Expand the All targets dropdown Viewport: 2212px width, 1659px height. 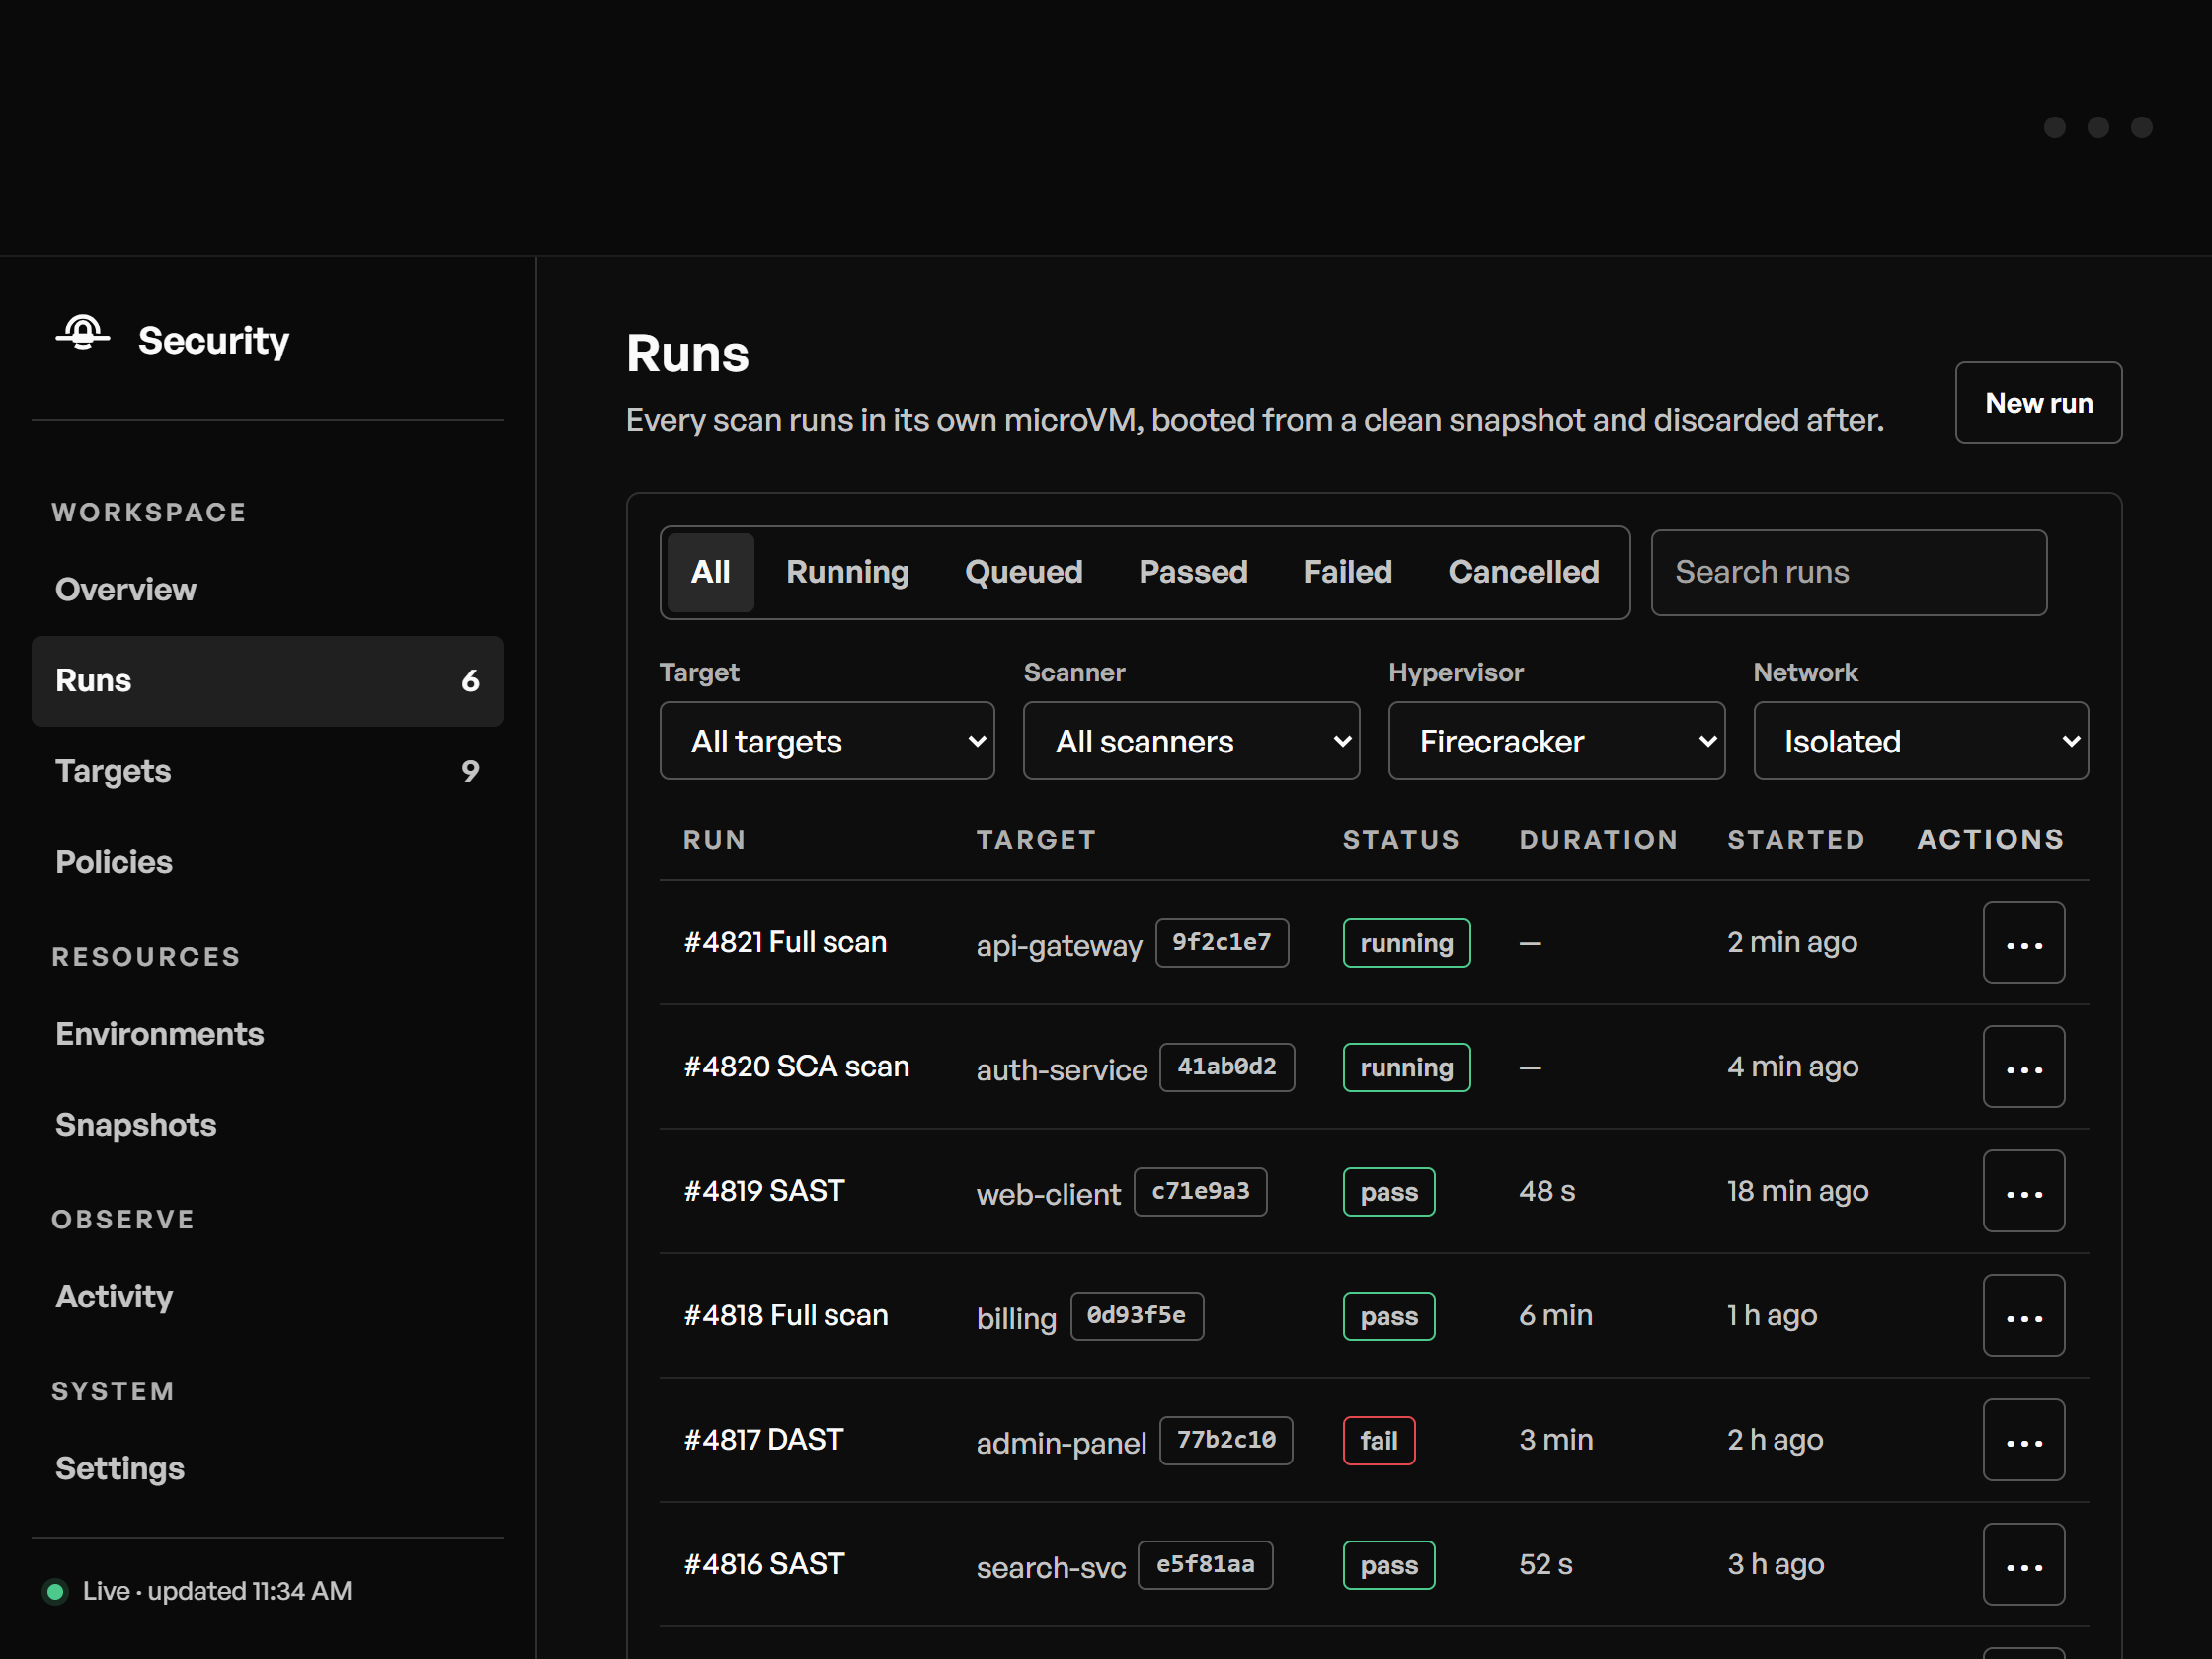point(827,741)
